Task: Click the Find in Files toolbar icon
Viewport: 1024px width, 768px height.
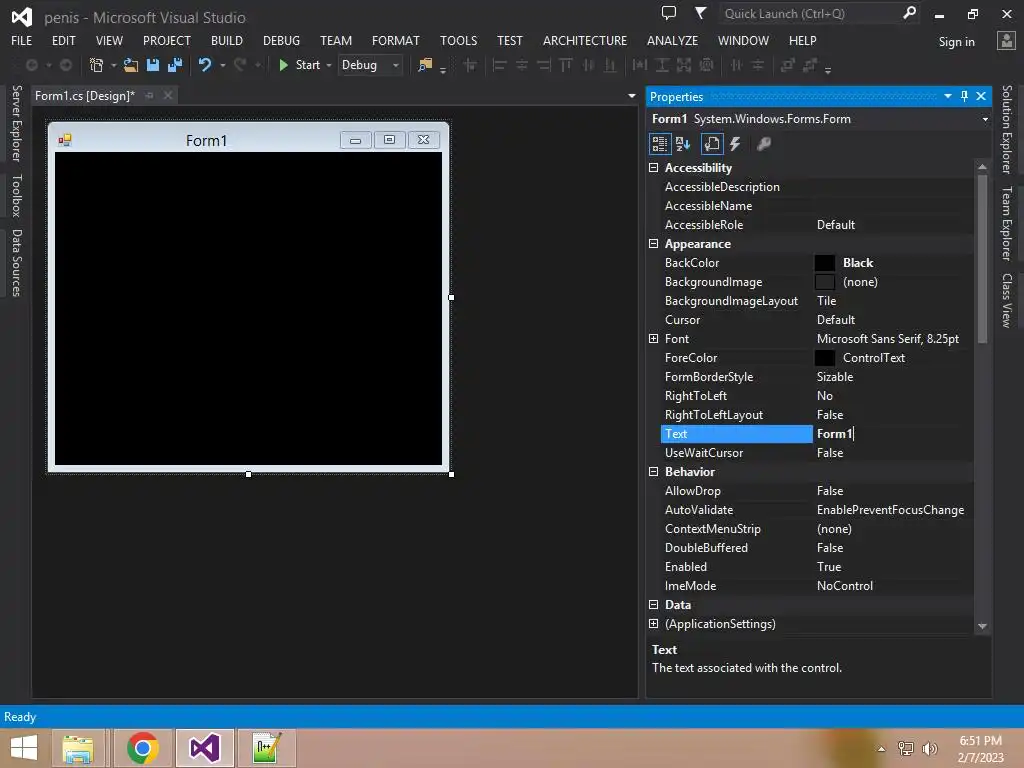Action: coord(425,65)
